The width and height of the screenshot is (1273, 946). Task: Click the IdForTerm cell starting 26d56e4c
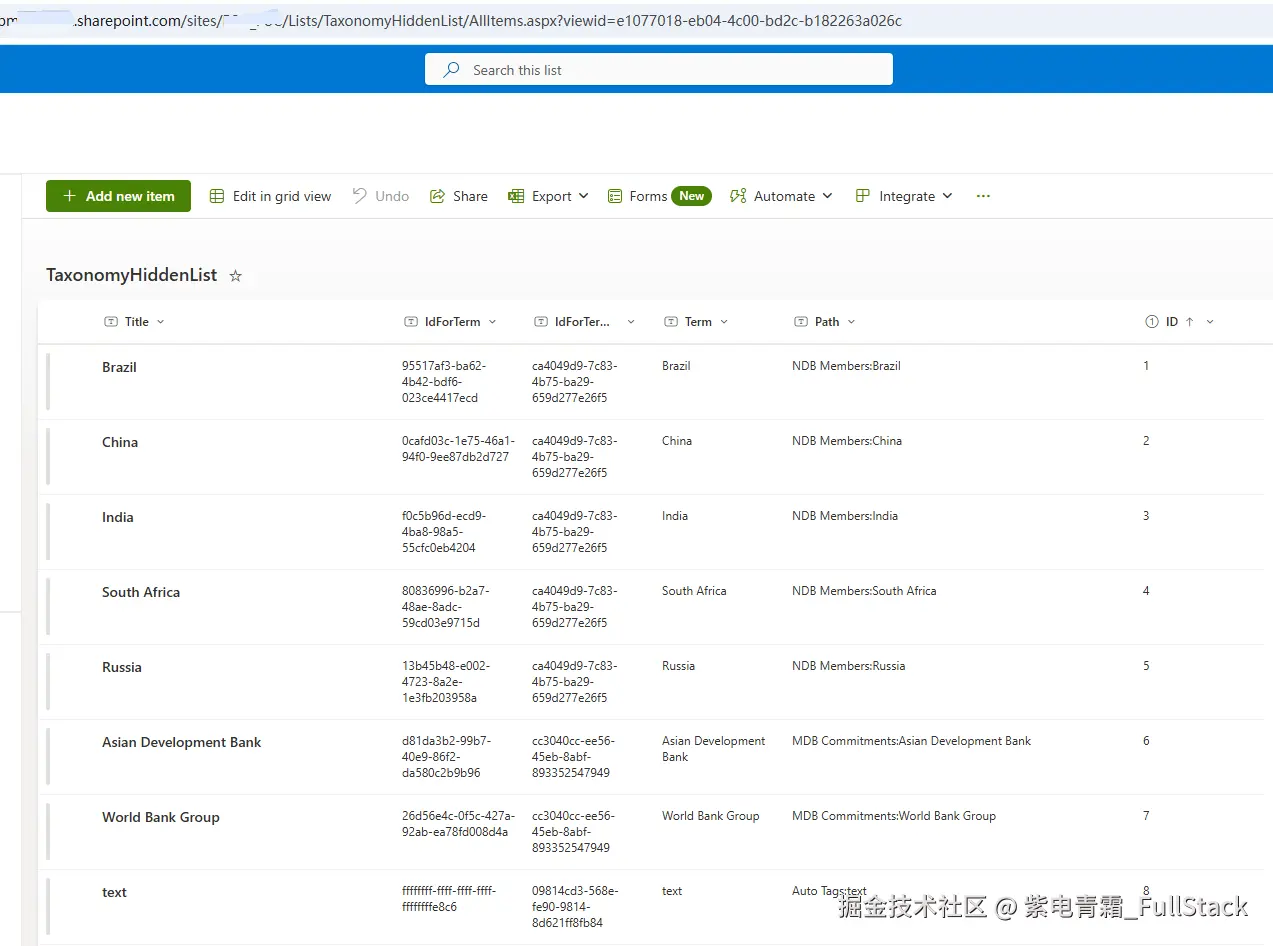point(459,824)
